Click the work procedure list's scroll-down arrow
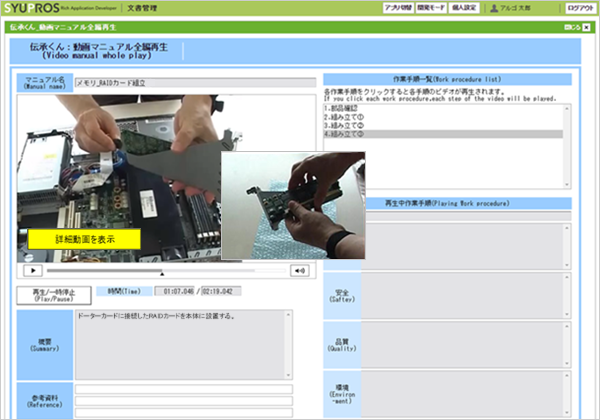600x420 pixels. (x=567, y=184)
